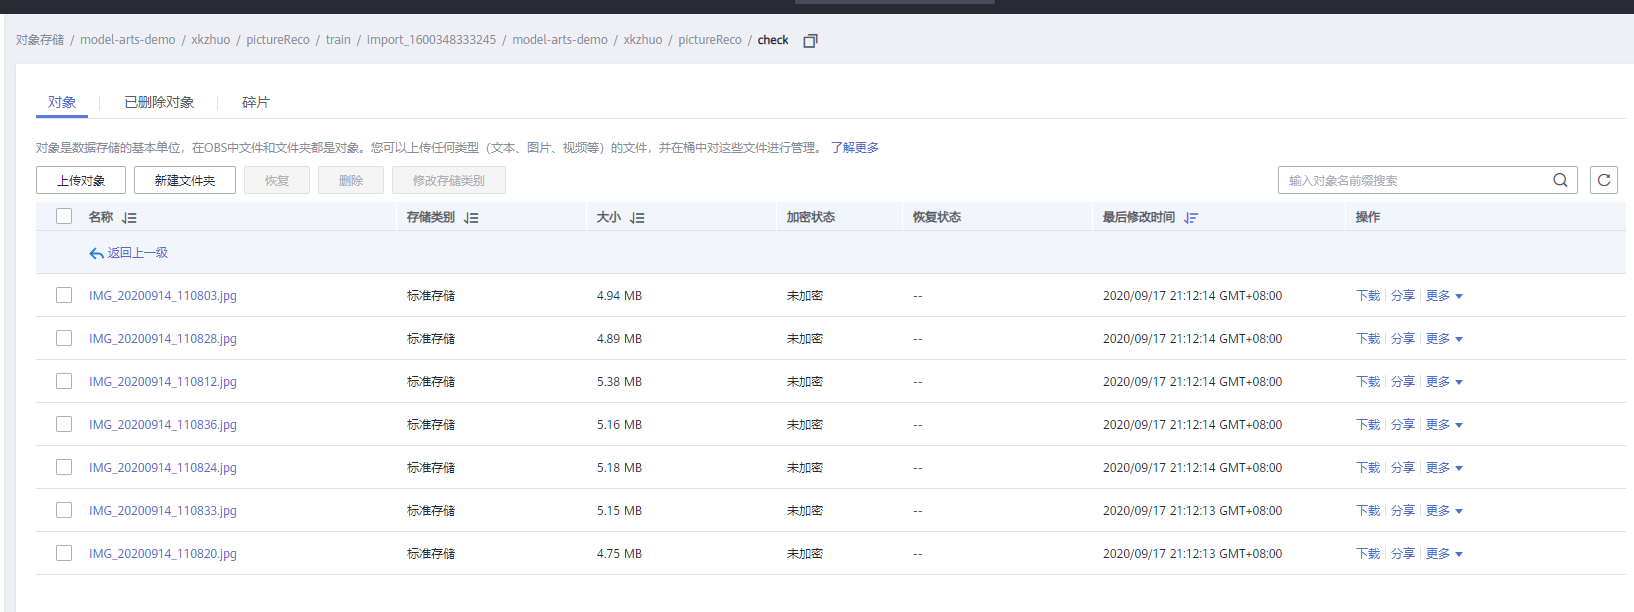The image size is (1634, 612).
Task: Click the 新建文件夹 button
Action: (185, 180)
